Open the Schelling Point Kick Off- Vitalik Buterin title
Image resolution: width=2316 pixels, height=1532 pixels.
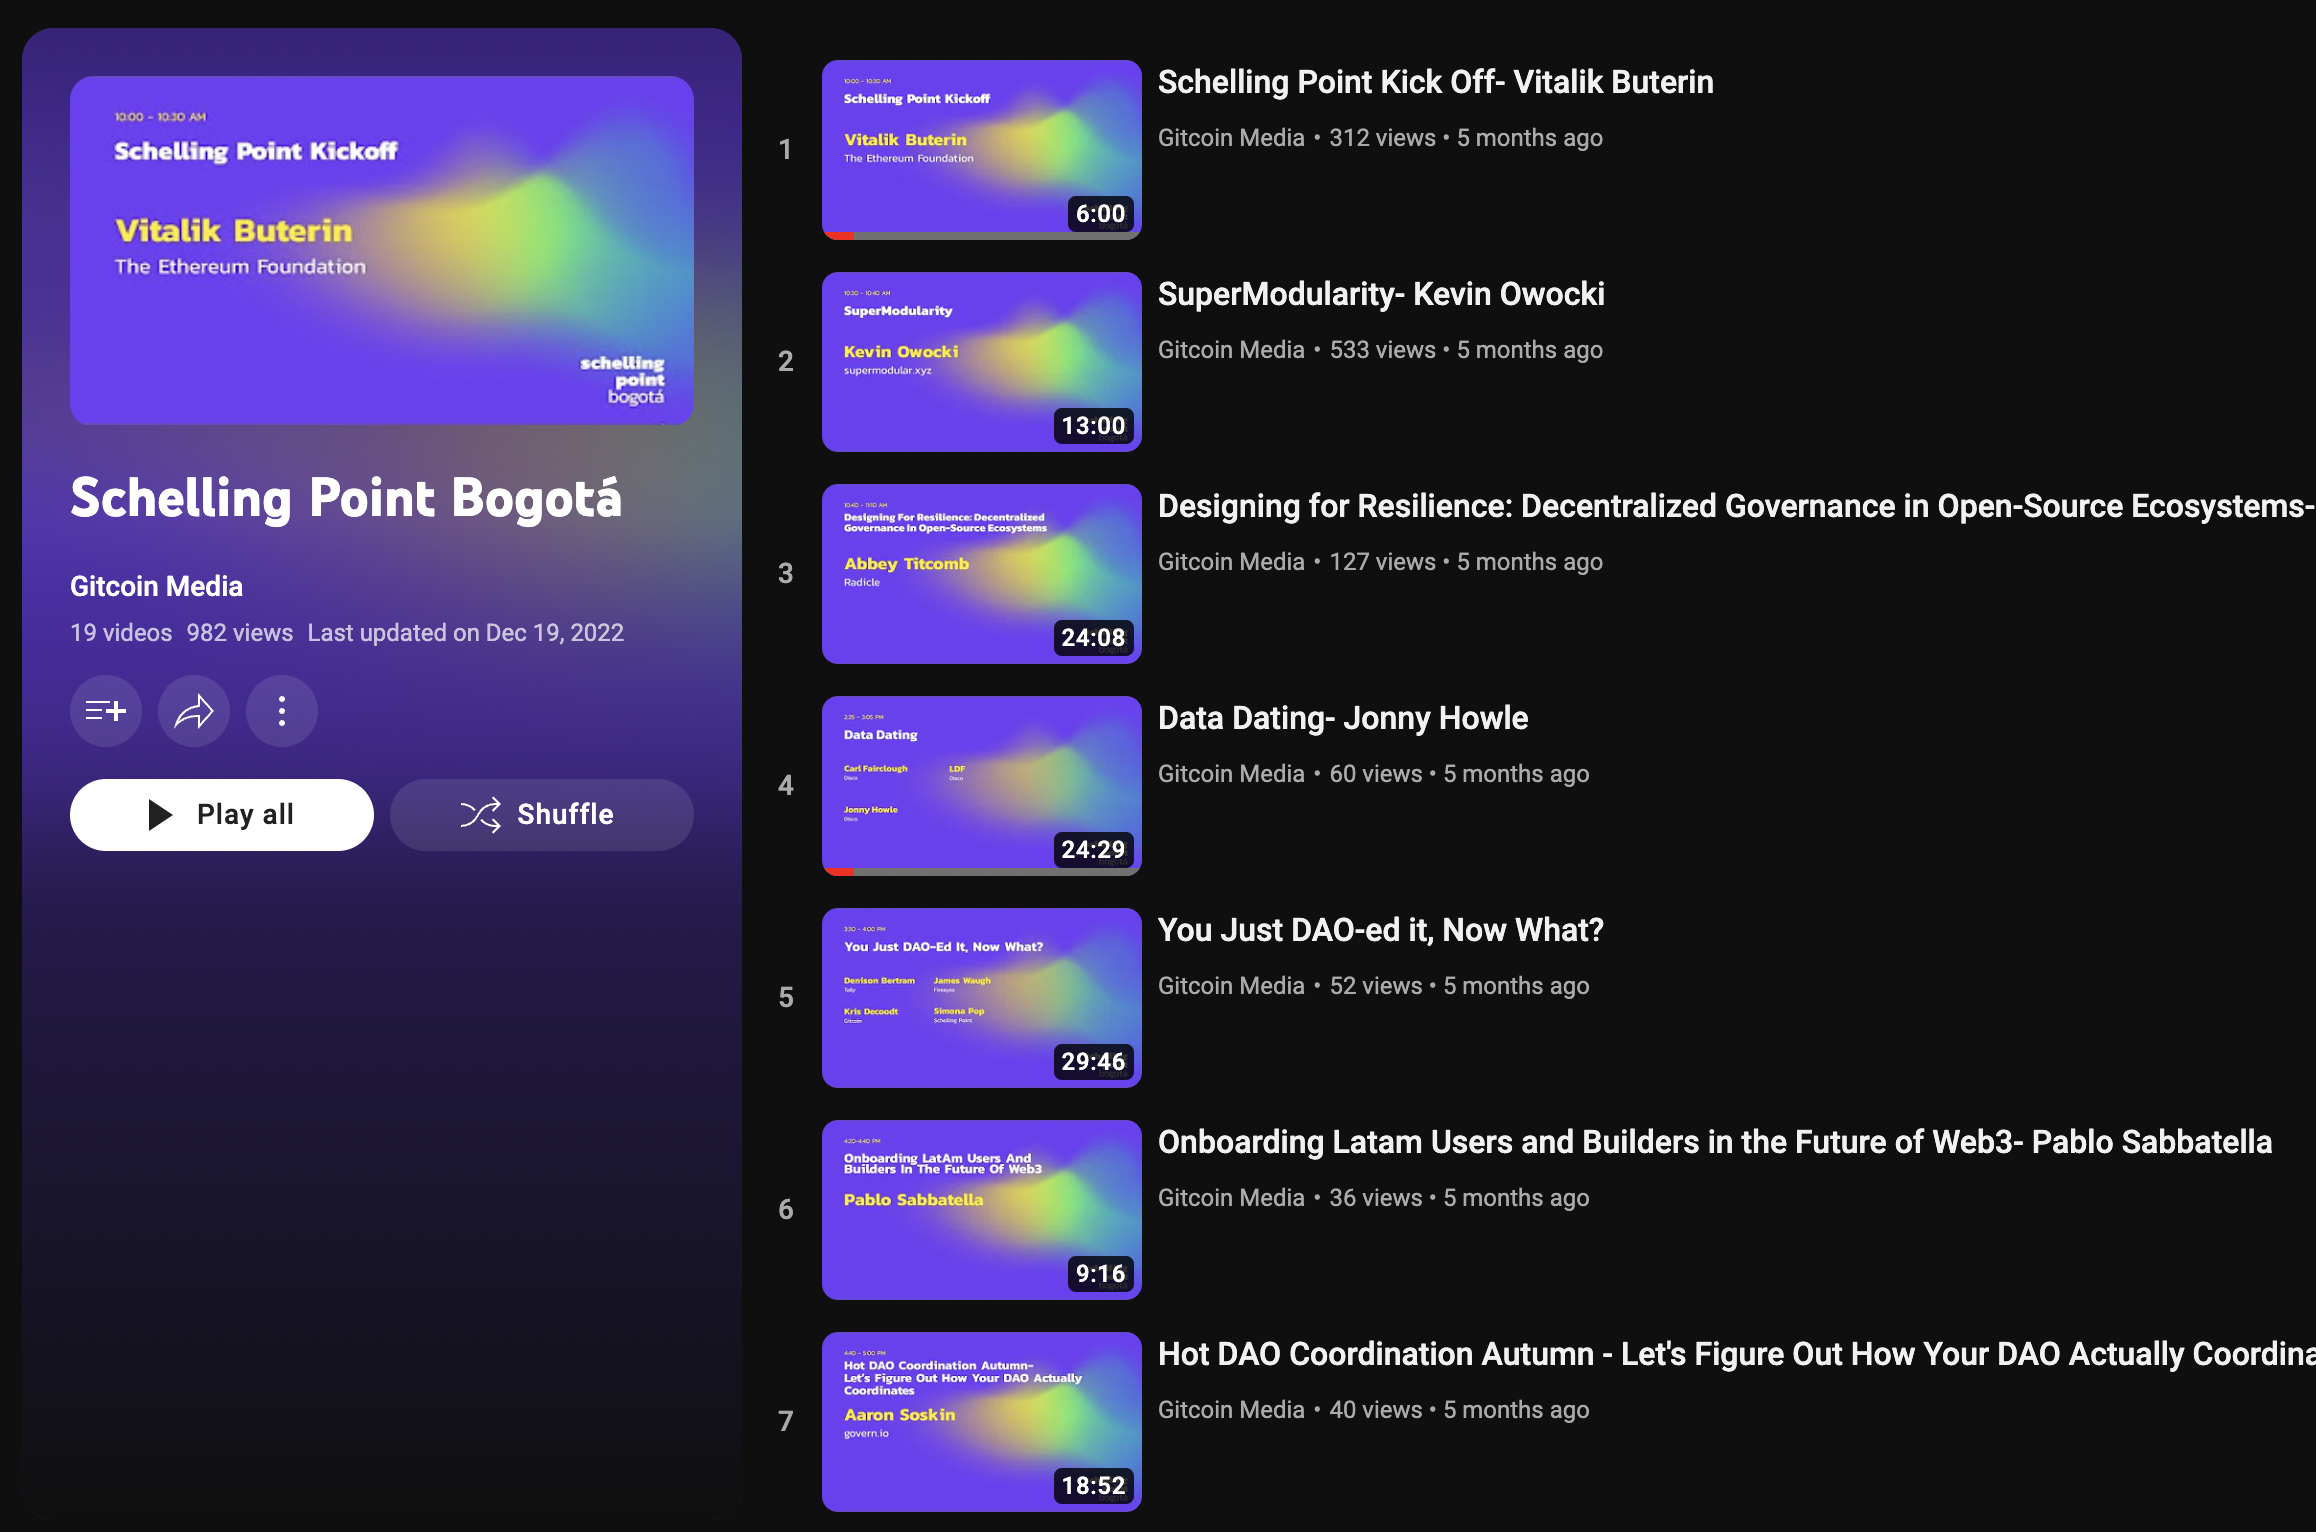(x=1436, y=82)
